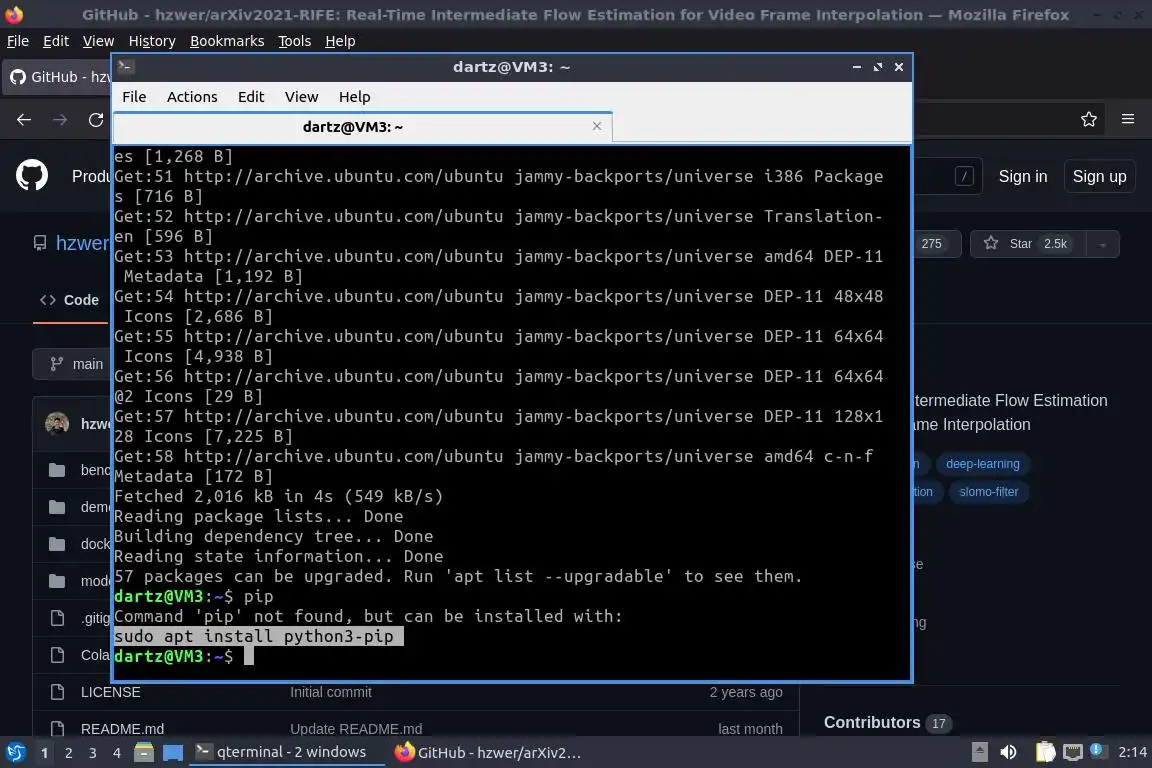Click the terminal icon in qterminal title bar
This screenshot has height=768, width=1152.
coord(125,66)
